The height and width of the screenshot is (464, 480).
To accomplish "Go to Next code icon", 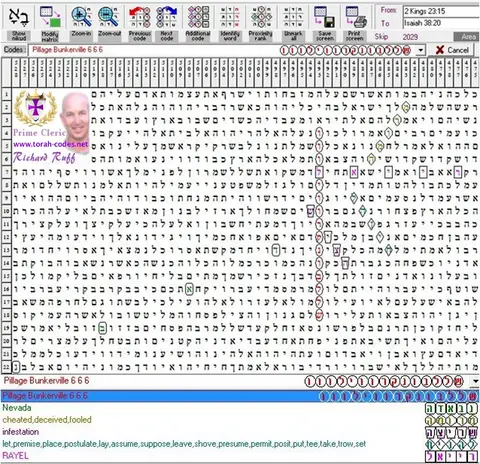I will coord(166,17).
